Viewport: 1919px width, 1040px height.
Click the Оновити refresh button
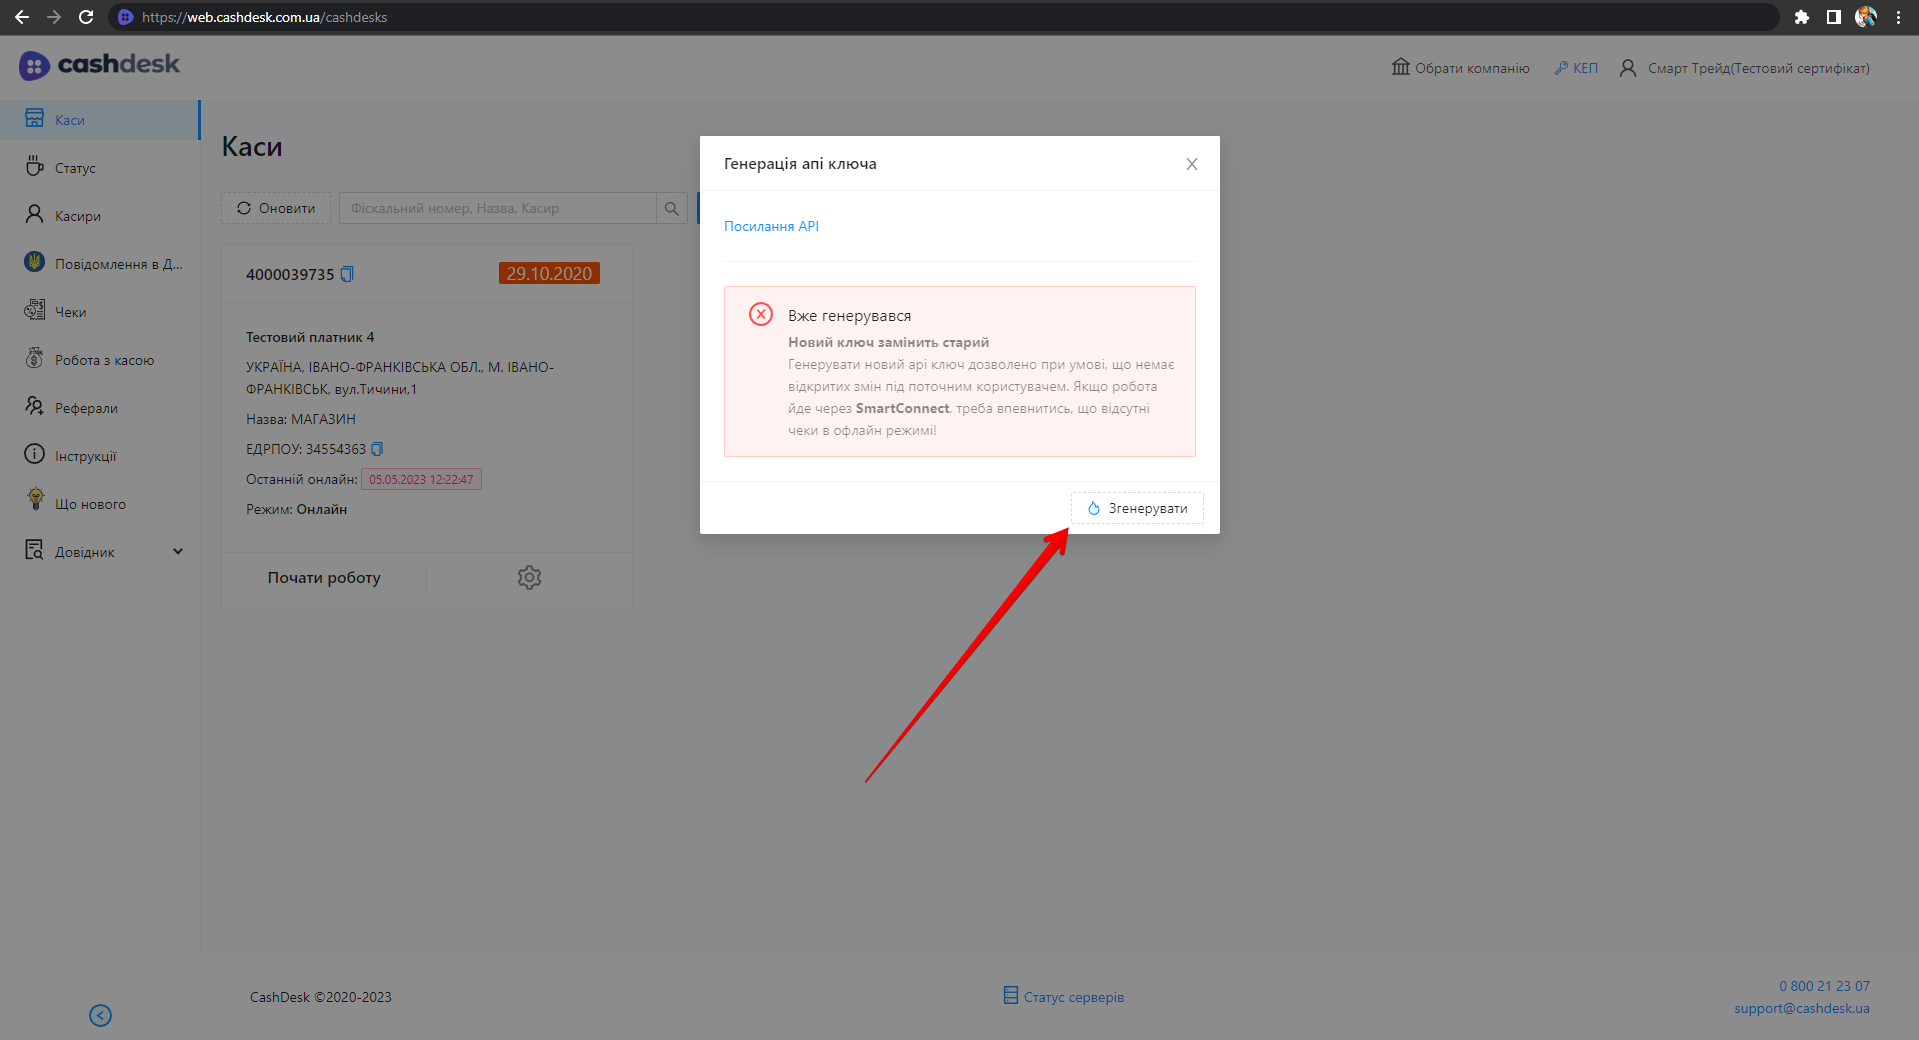click(276, 208)
